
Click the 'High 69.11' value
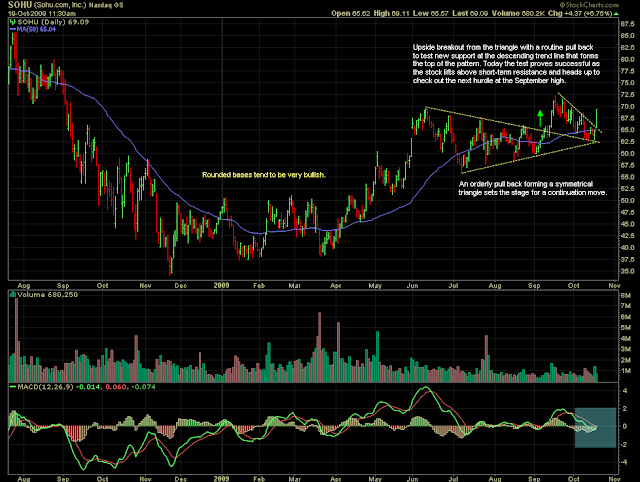click(391, 13)
